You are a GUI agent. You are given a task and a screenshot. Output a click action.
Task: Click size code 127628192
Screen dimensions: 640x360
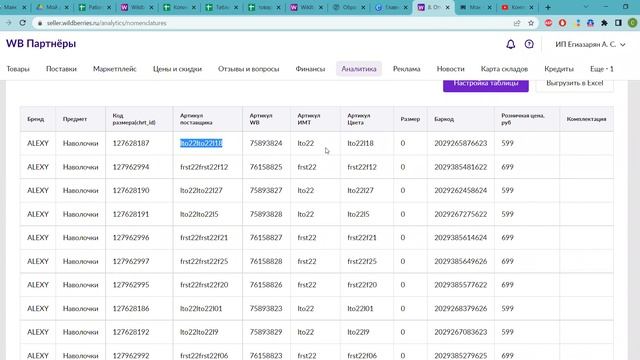pyautogui.click(x=131, y=332)
